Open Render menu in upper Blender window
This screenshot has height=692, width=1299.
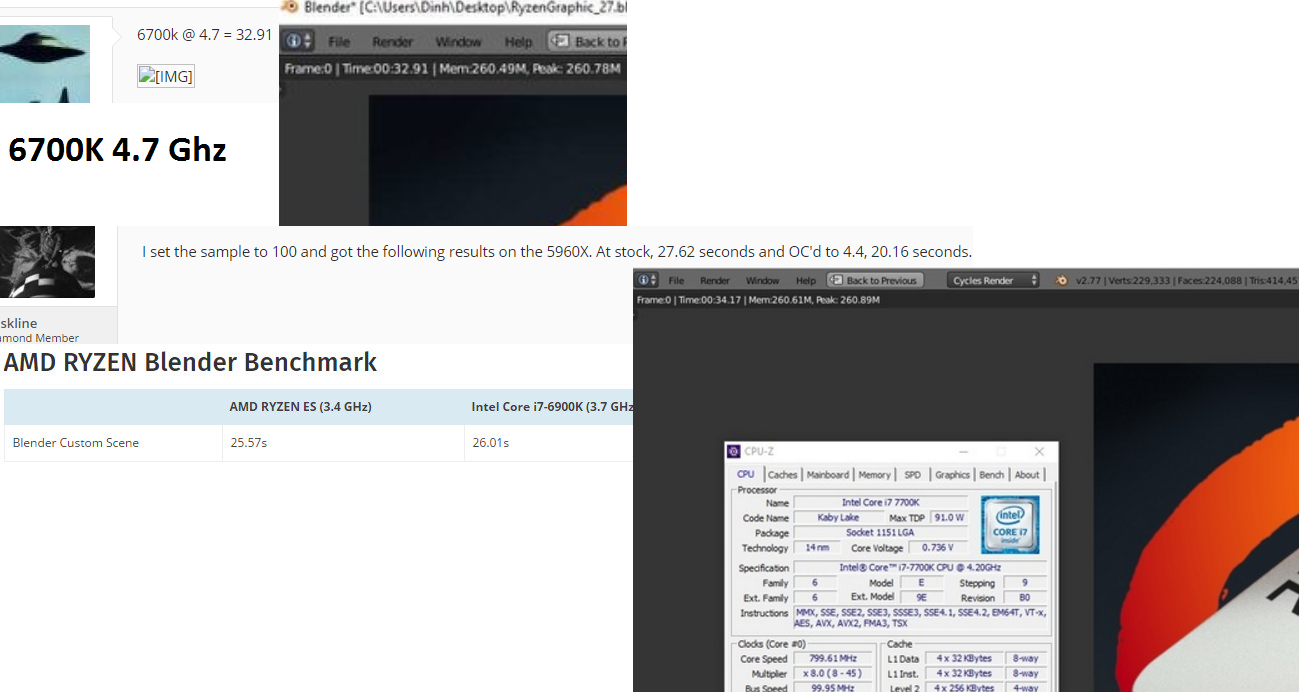(393, 42)
